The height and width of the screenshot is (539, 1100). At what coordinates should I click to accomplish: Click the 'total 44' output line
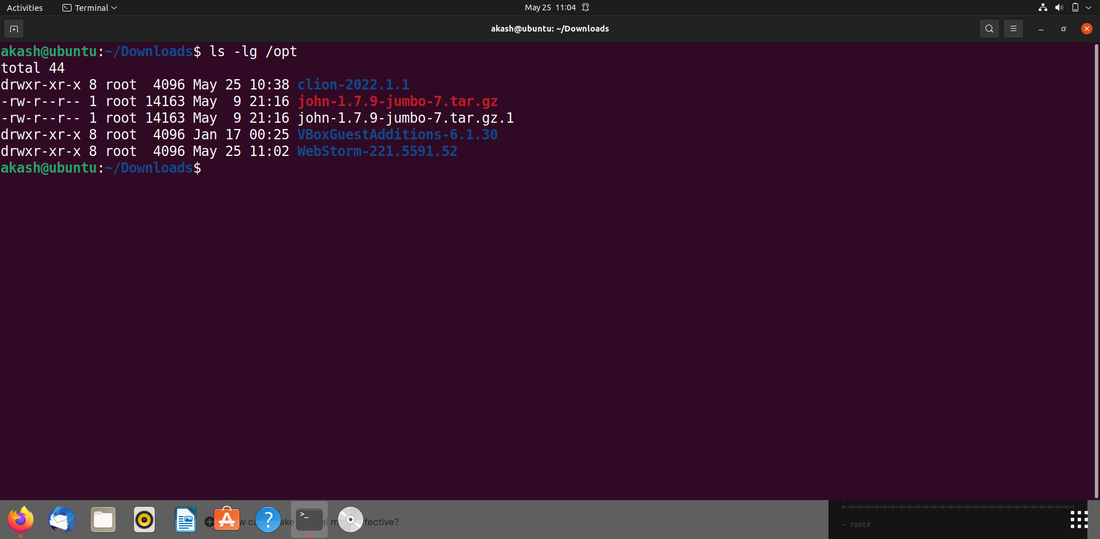coord(32,68)
